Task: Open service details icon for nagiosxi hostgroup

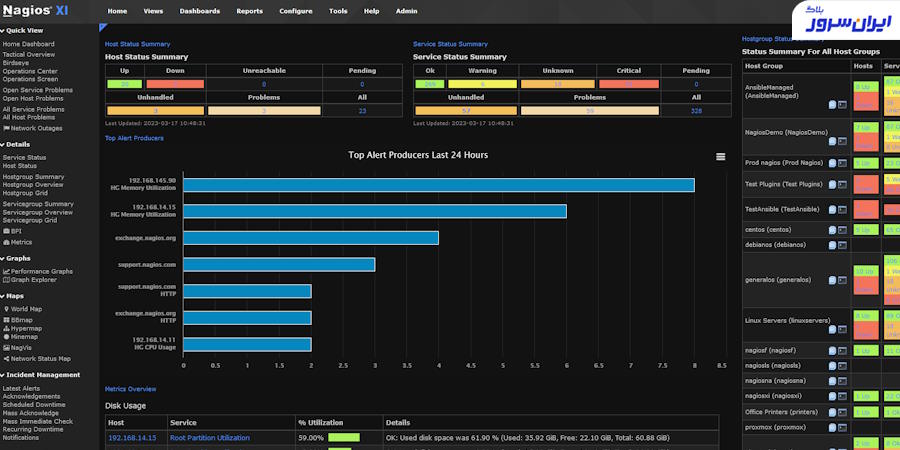Action: tap(832, 396)
